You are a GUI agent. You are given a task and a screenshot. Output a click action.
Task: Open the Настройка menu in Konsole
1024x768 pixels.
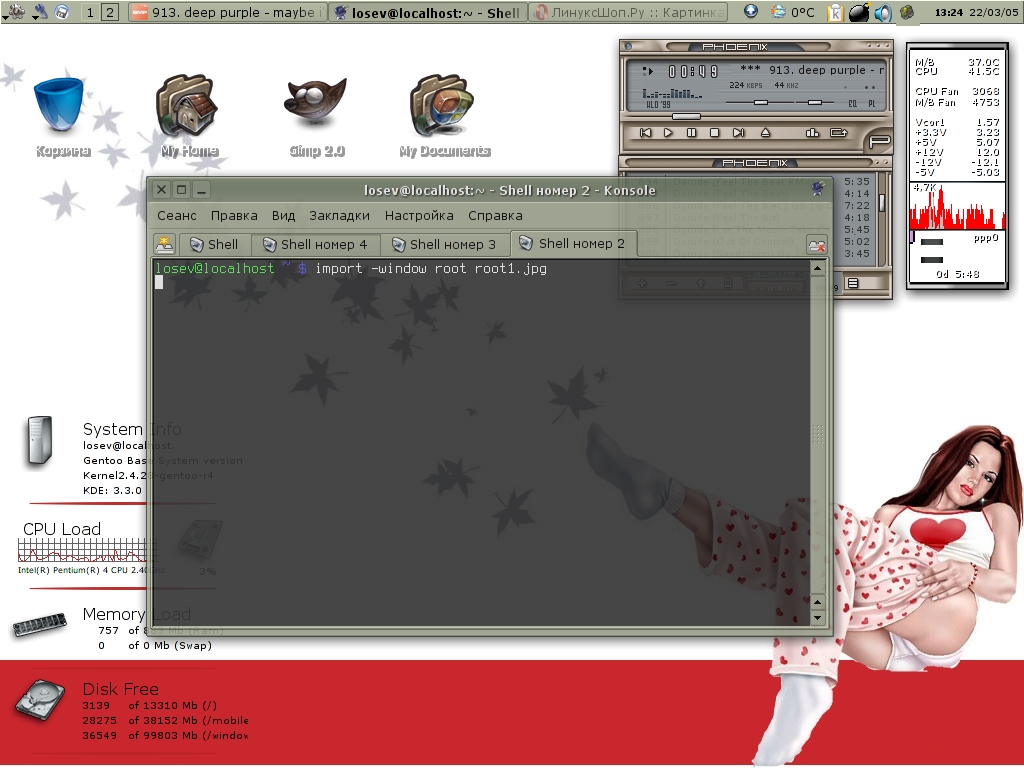[419, 216]
